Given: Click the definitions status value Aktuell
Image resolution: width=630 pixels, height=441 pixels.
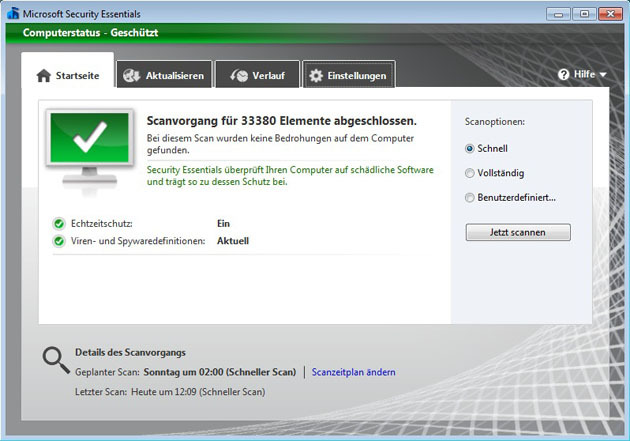Looking at the screenshot, I should click(233, 241).
